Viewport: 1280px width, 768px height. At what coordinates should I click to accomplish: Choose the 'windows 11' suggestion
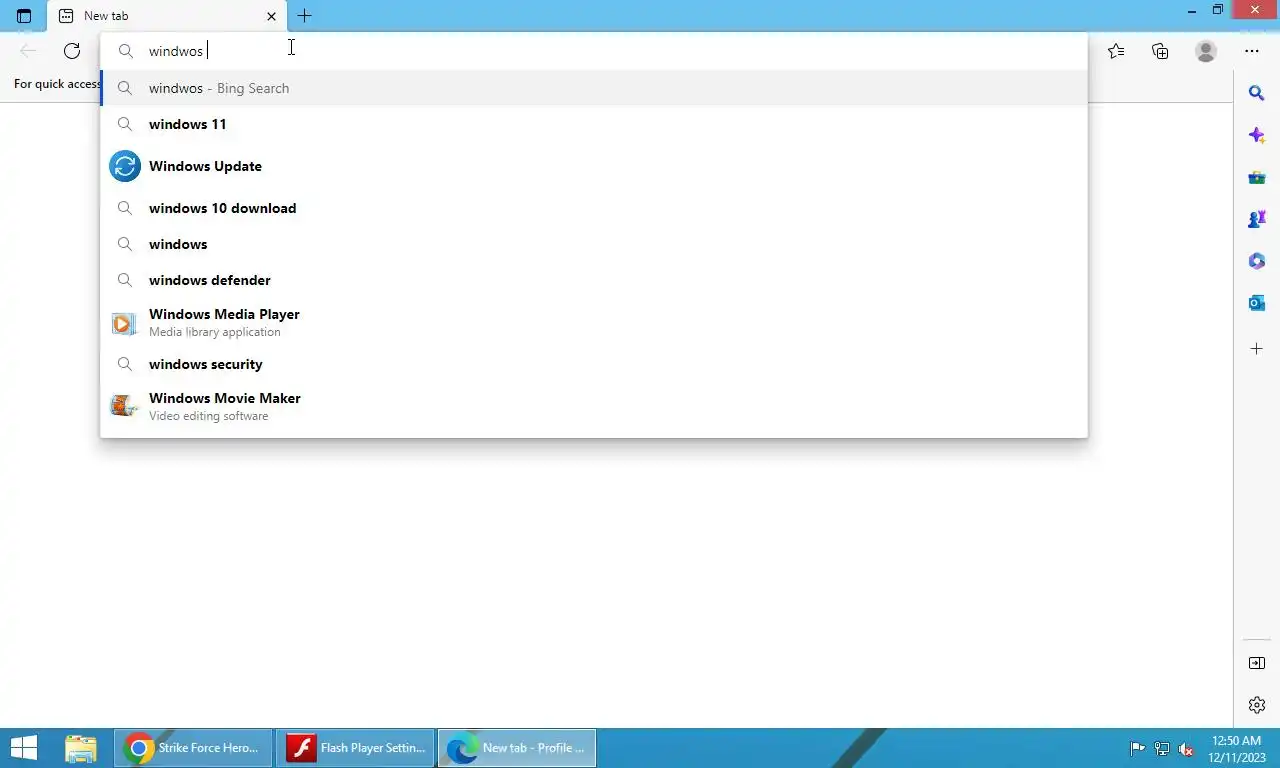click(x=594, y=124)
